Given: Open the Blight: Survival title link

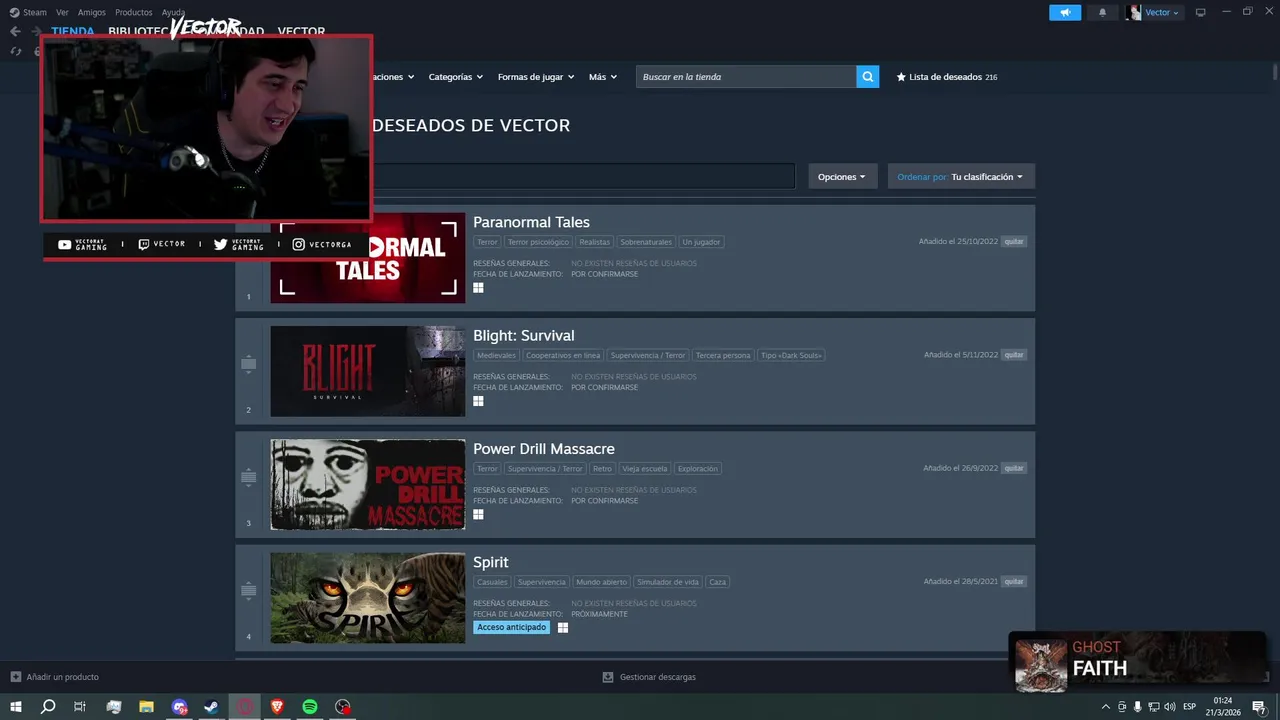Looking at the screenshot, I should [524, 335].
